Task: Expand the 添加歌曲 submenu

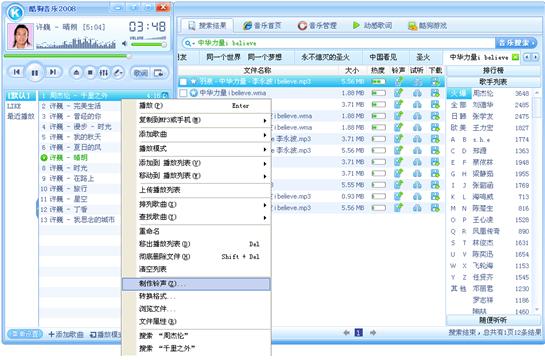Action: 196,134
